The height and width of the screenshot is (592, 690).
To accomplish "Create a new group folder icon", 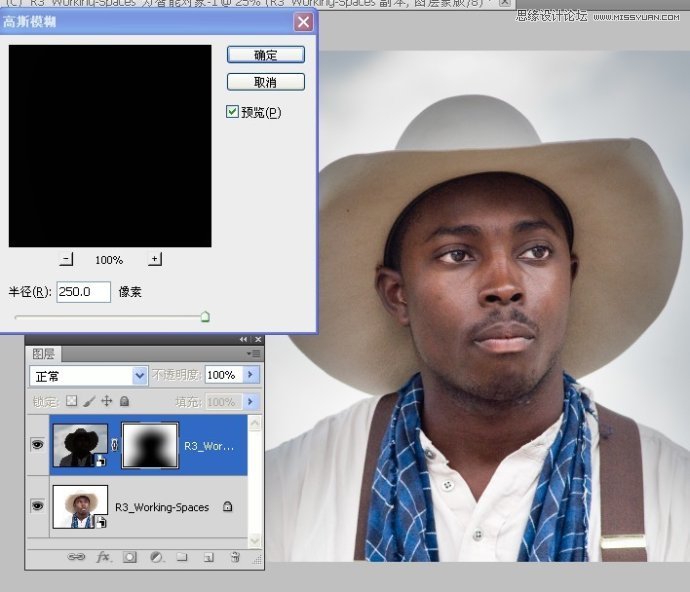I will (x=182, y=557).
